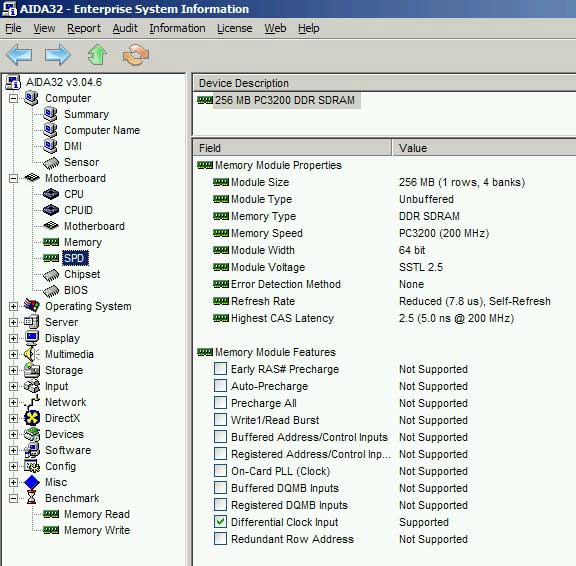Viewport: 576px width, 566px height.
Task: Expand the Server tree node
Action: [x=13, y=322]
